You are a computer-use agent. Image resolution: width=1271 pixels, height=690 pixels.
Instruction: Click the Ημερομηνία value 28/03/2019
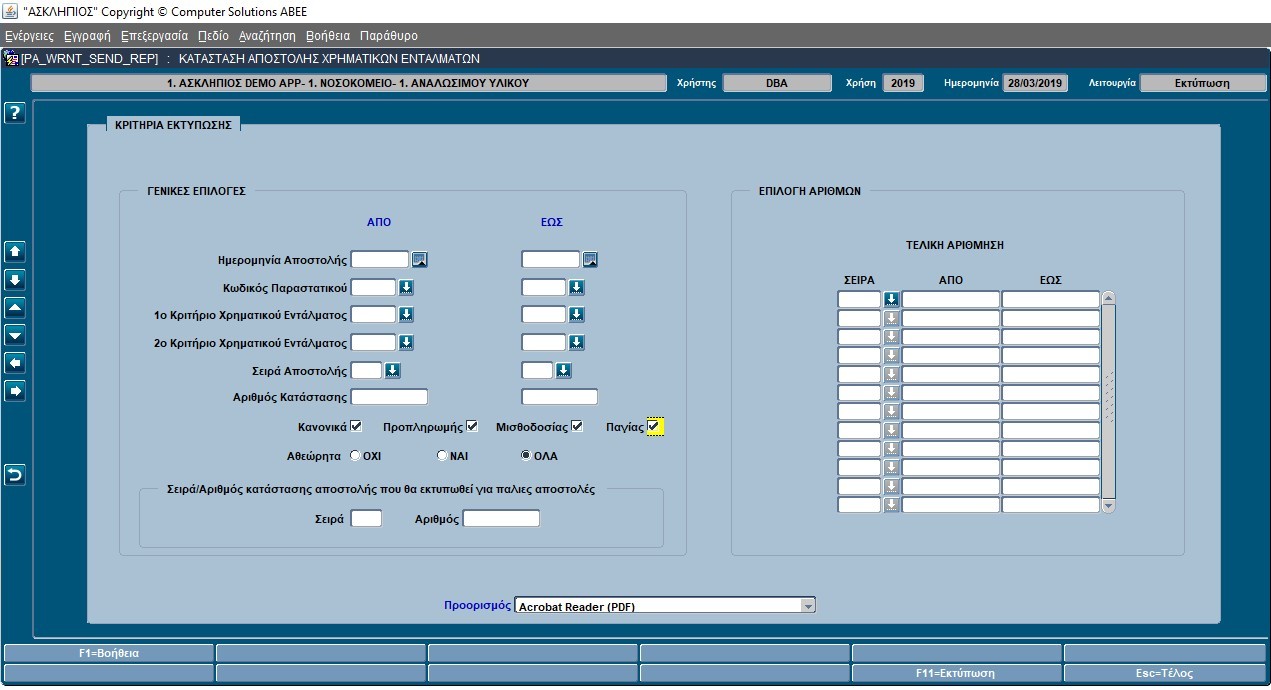tap(1035, 83)
